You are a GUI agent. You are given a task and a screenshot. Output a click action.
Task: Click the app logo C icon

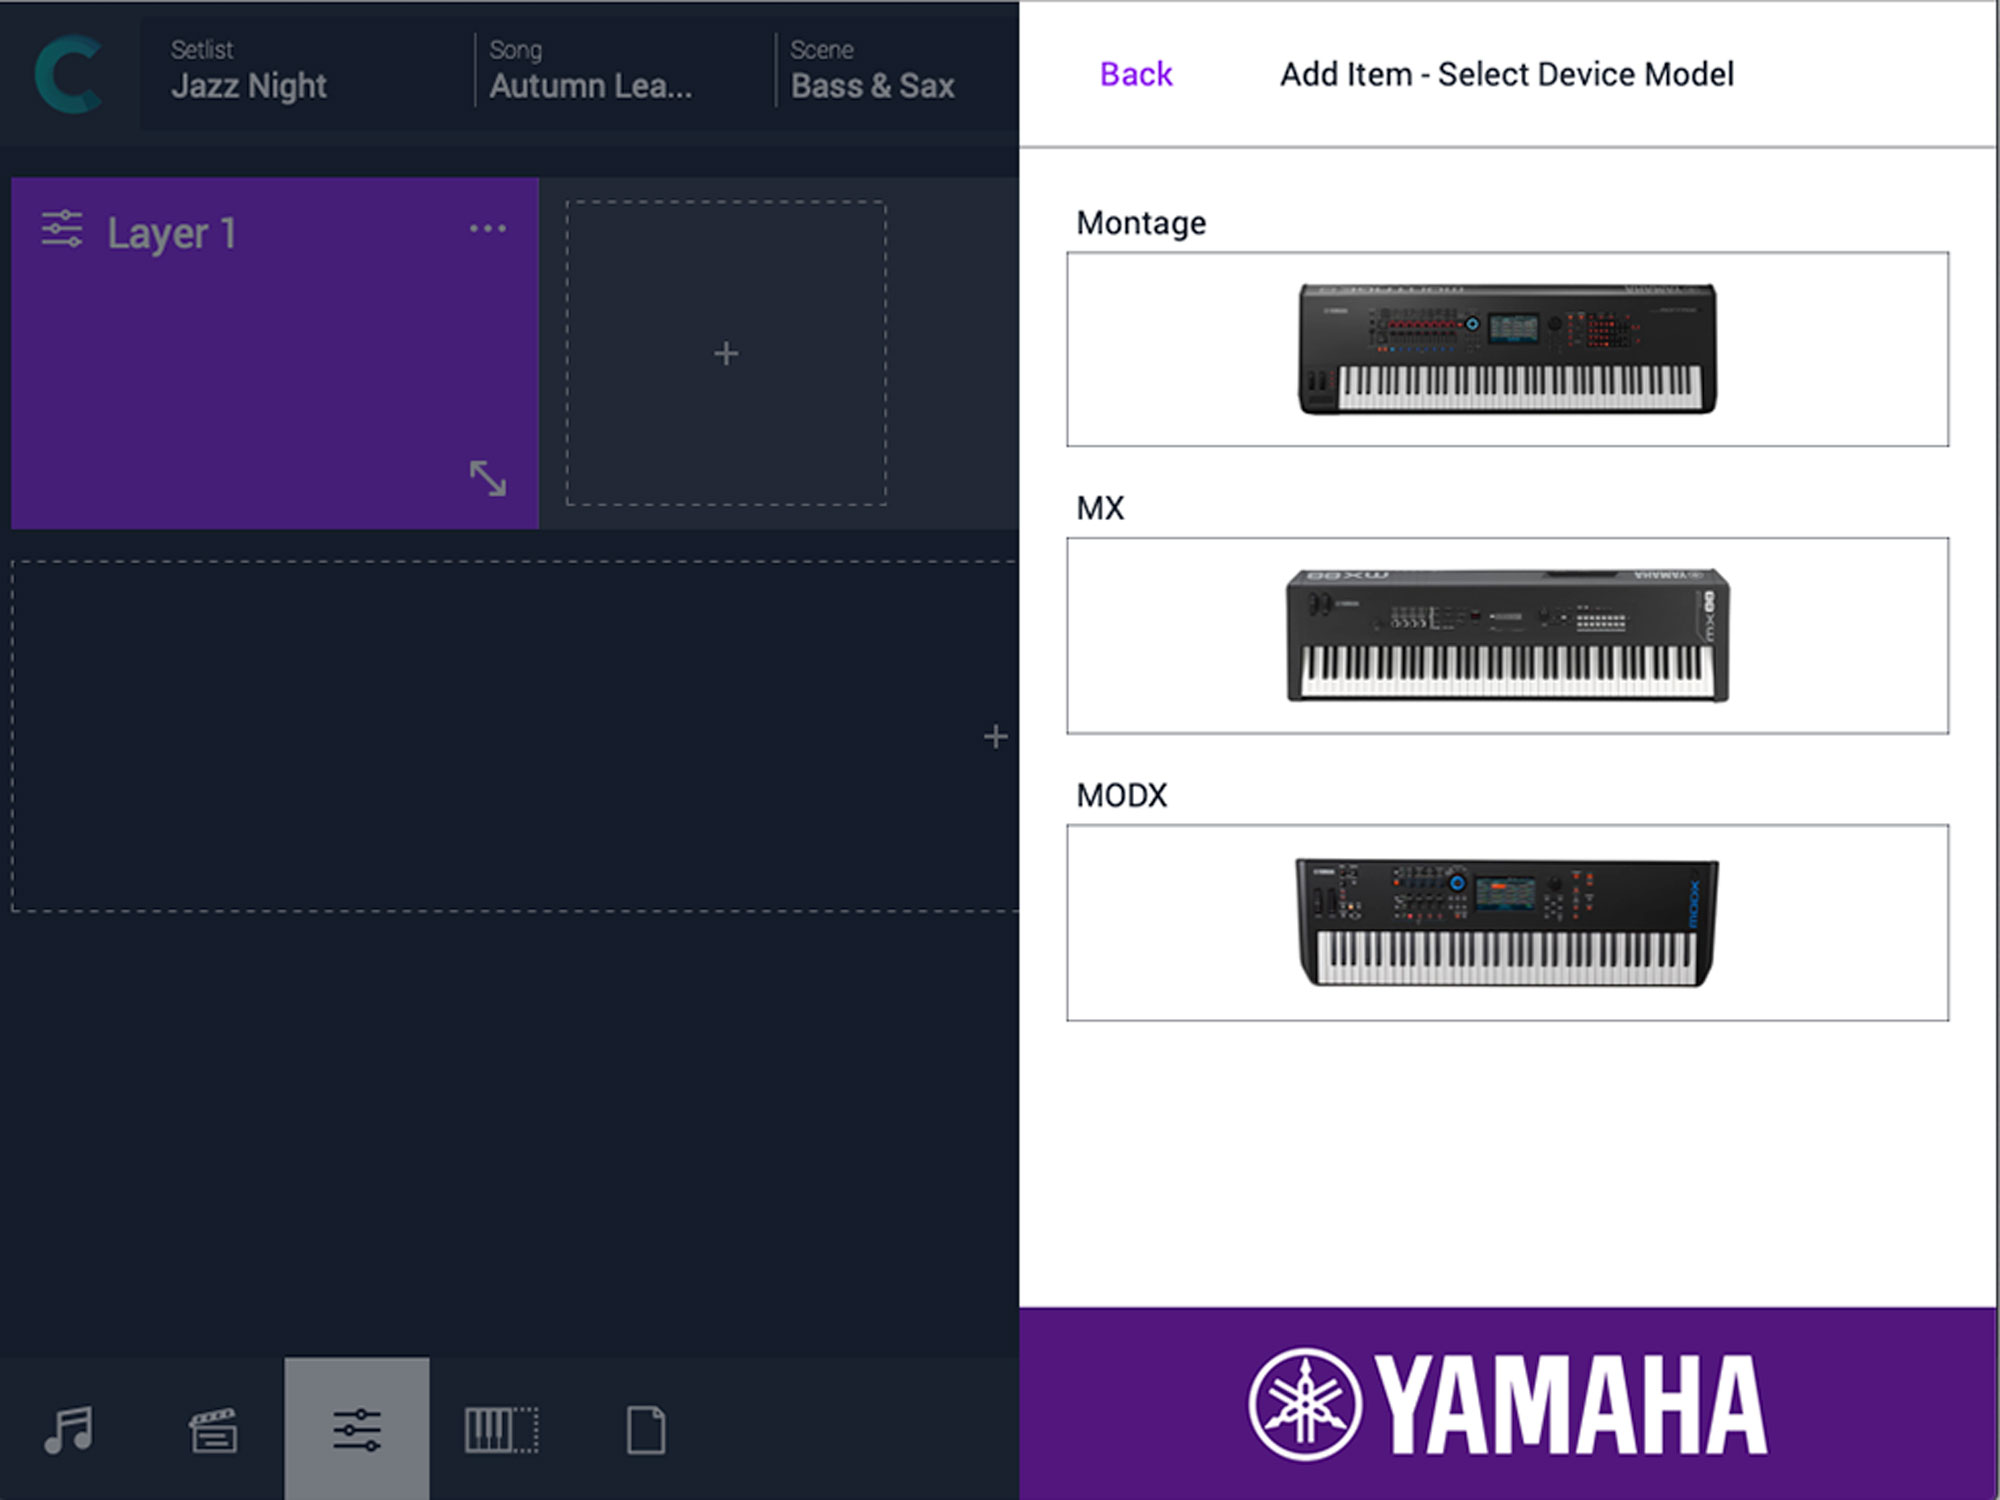[69, 74]
